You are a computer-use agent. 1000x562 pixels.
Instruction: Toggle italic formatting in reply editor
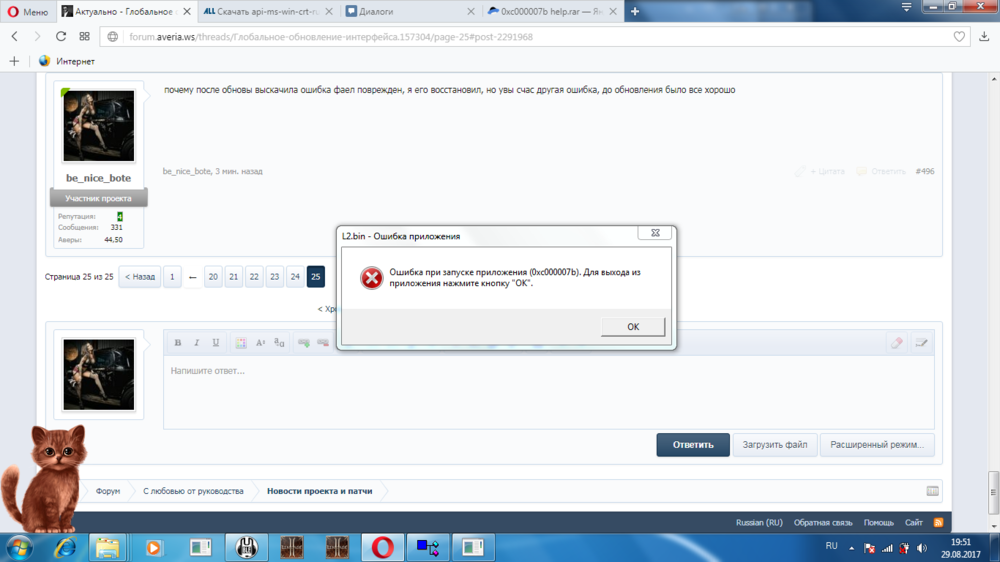tap(197, 343)
